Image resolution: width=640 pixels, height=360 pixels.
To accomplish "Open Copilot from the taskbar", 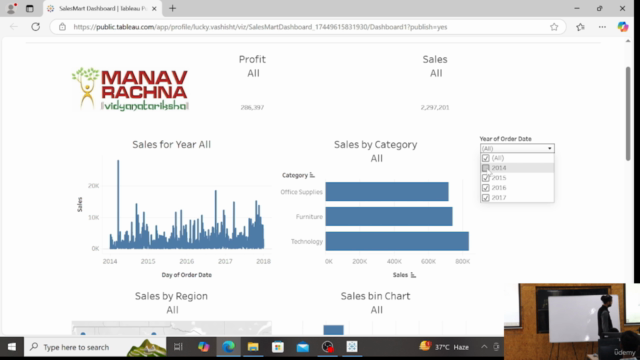I will pyautogui.click(x=203, y=347).
